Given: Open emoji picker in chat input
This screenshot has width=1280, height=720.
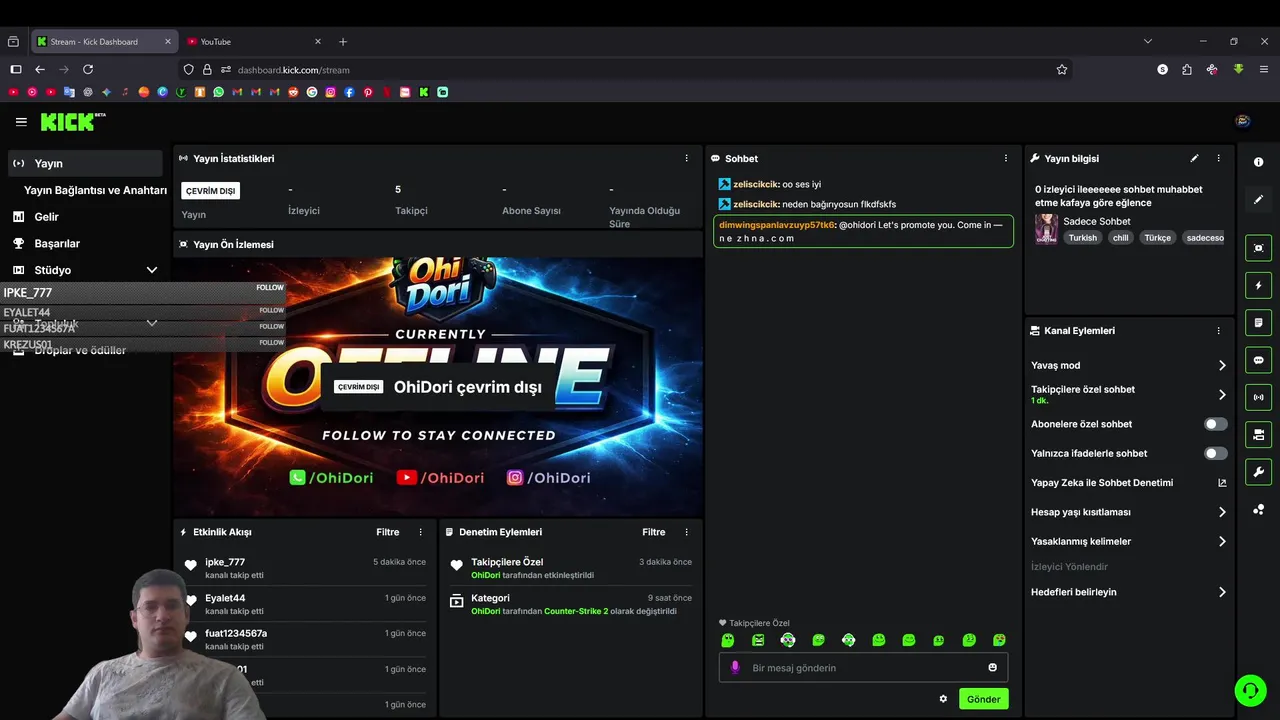Looking at the screenshot, I should click(x=993, y=667).
